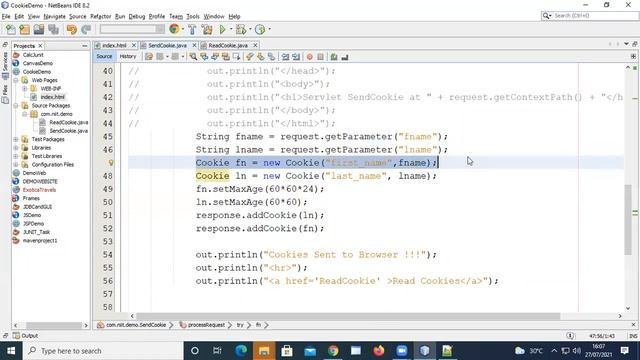The height and width of the screenshot is (360, 640).
Task: Collapse the Web Pages tree node
Action: coord(16,80)
